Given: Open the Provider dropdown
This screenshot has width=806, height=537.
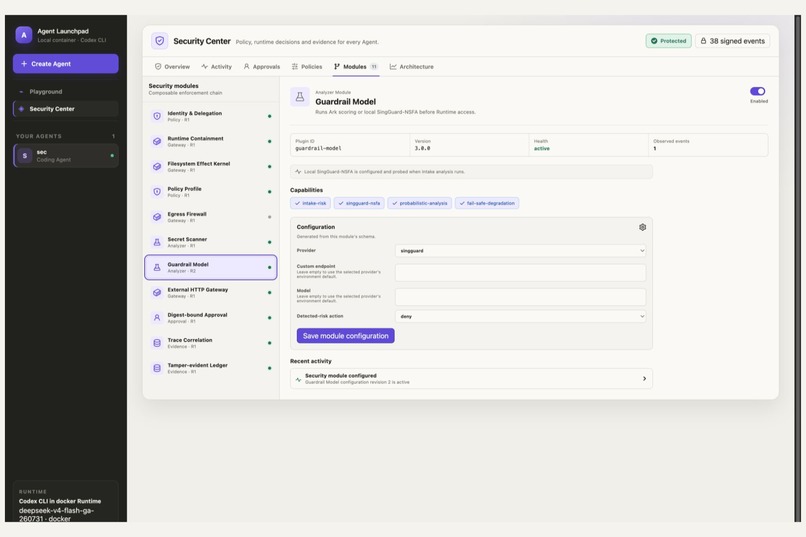Looking at the screenshot, I should [x=520, y=251].
